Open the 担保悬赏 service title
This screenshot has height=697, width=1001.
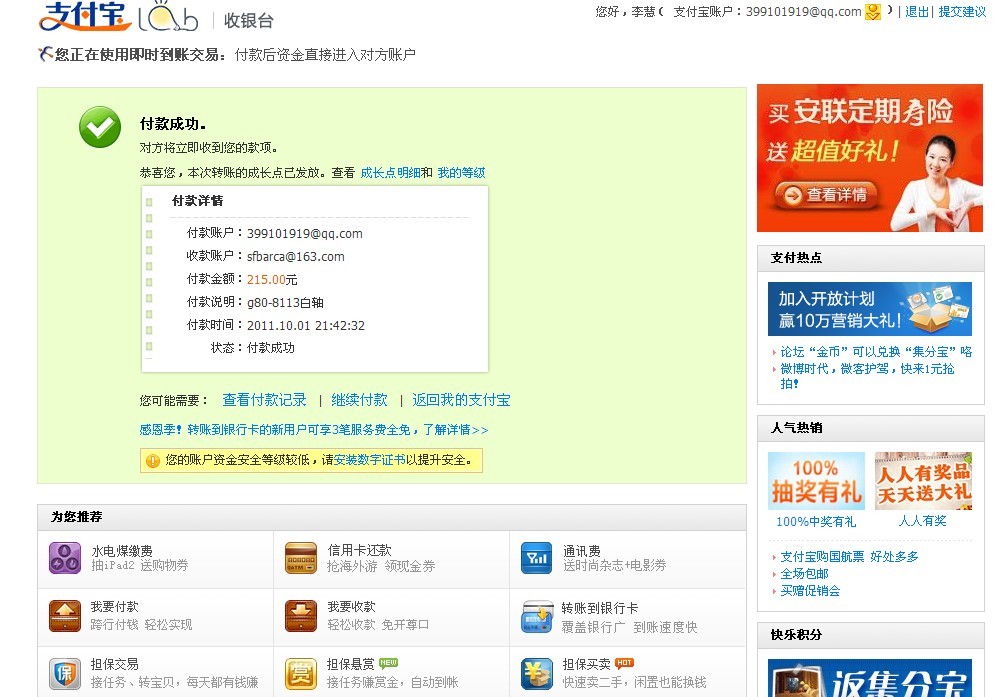pyautogui.click(x=350, y=664)
